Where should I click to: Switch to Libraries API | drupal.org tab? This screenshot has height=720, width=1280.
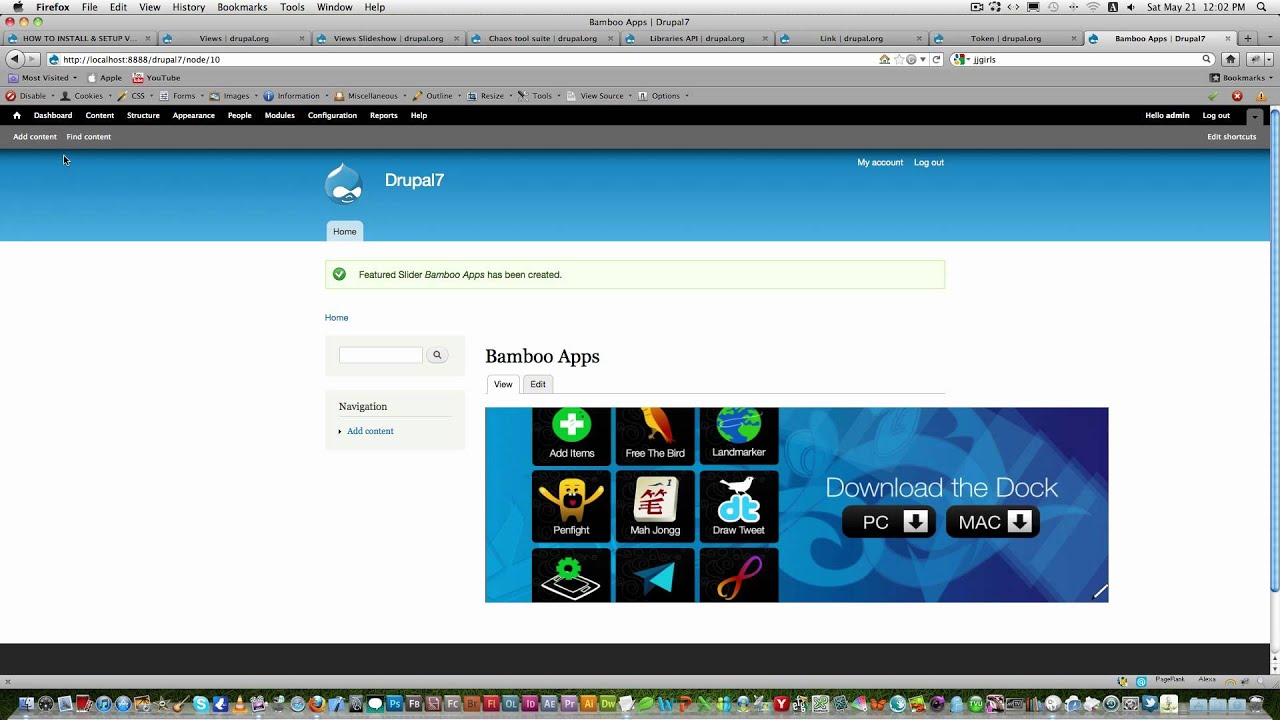[x=697, y=39]
